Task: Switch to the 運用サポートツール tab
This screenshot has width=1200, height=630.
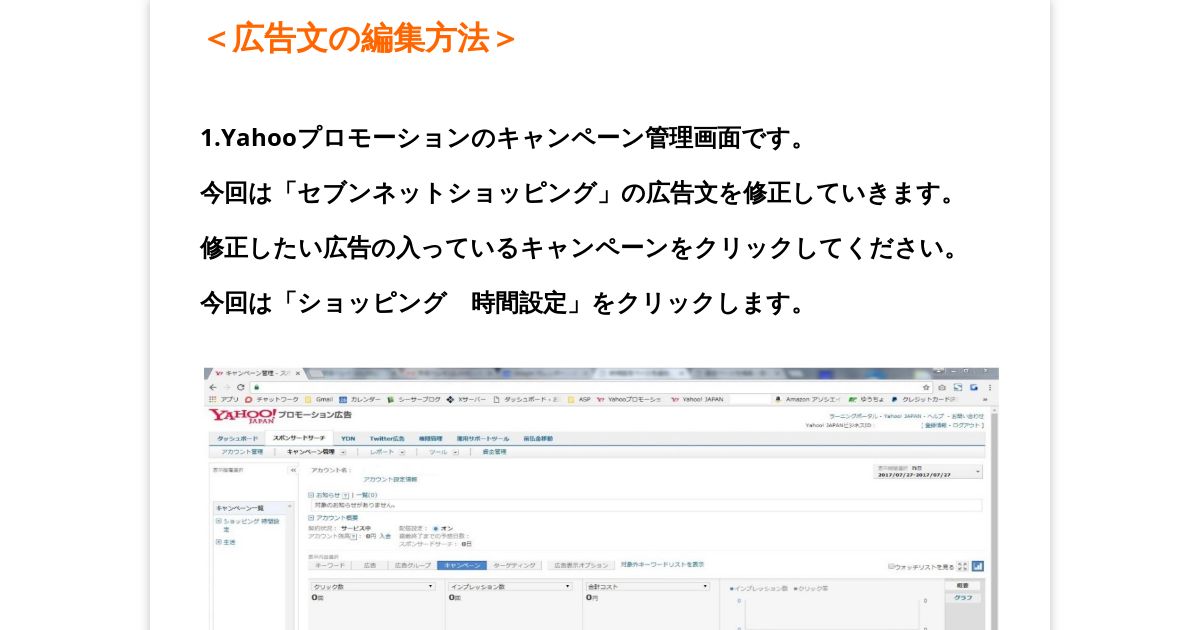Action: [482, 438]
